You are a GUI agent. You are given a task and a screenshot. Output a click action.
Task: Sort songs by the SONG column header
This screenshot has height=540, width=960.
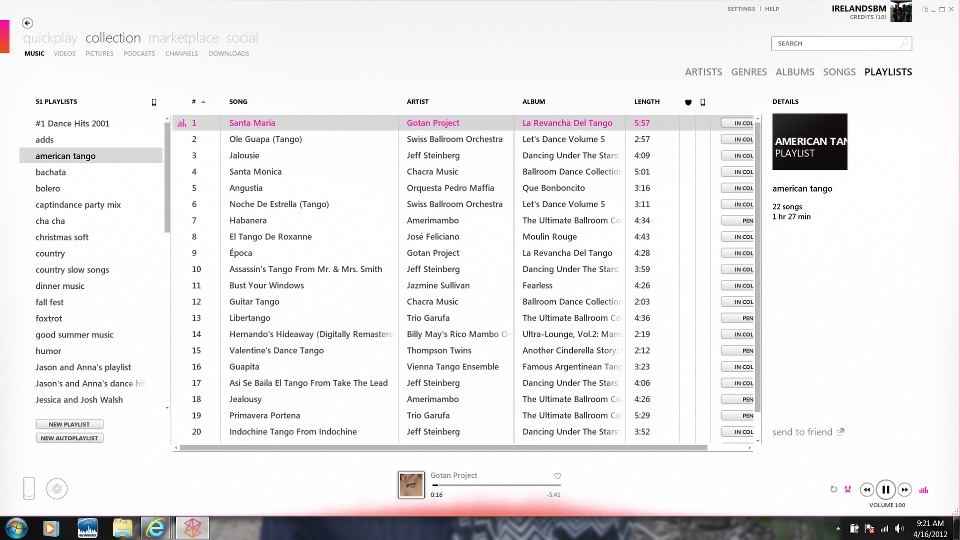pyautogui.click(x=238, y=102)
